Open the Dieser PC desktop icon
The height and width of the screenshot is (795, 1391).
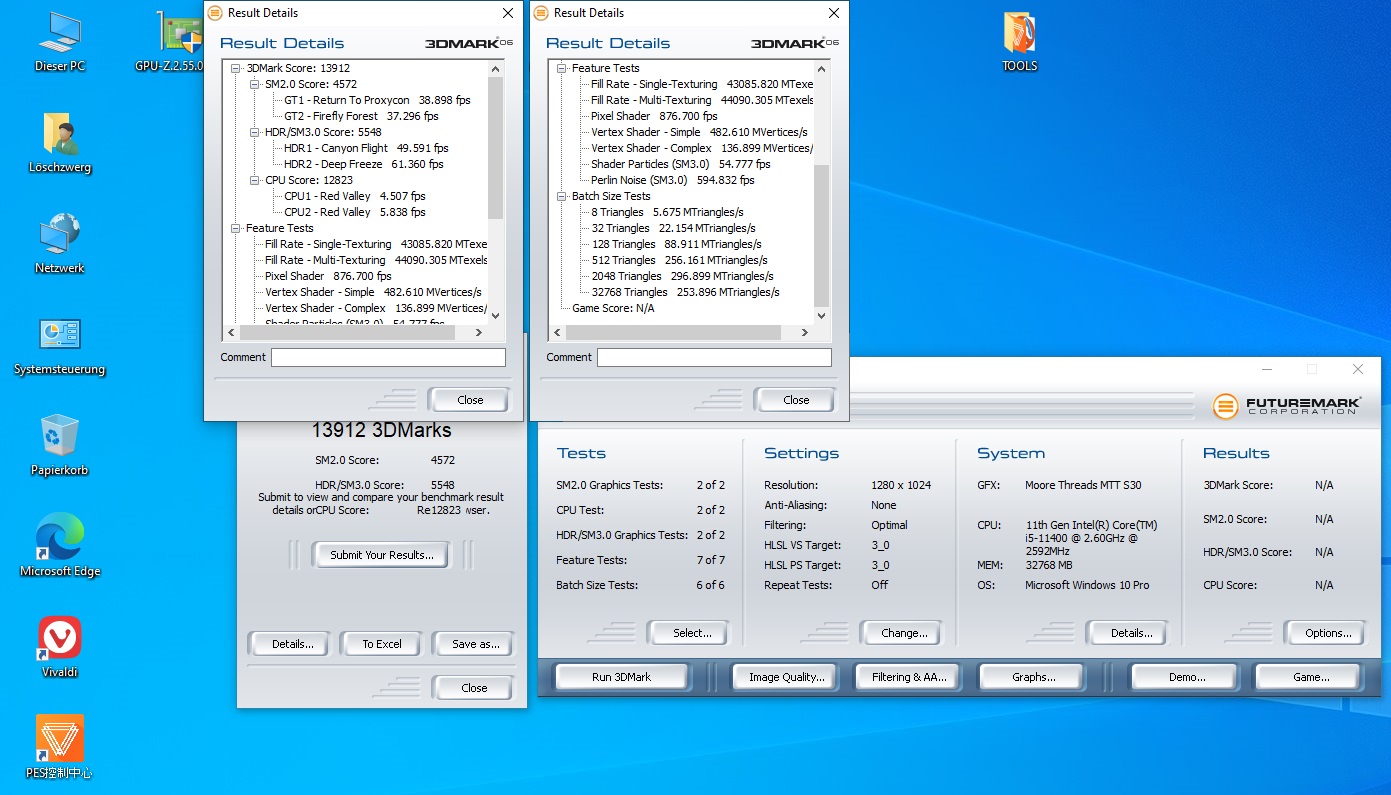[x=60, y=42]
